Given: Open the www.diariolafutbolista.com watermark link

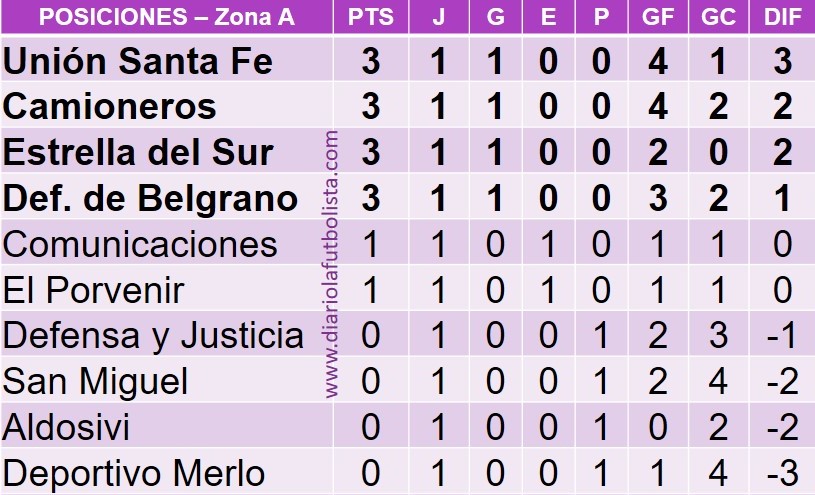Looking at the screenshot, I should pyautogui.click(x=331, y=264).
